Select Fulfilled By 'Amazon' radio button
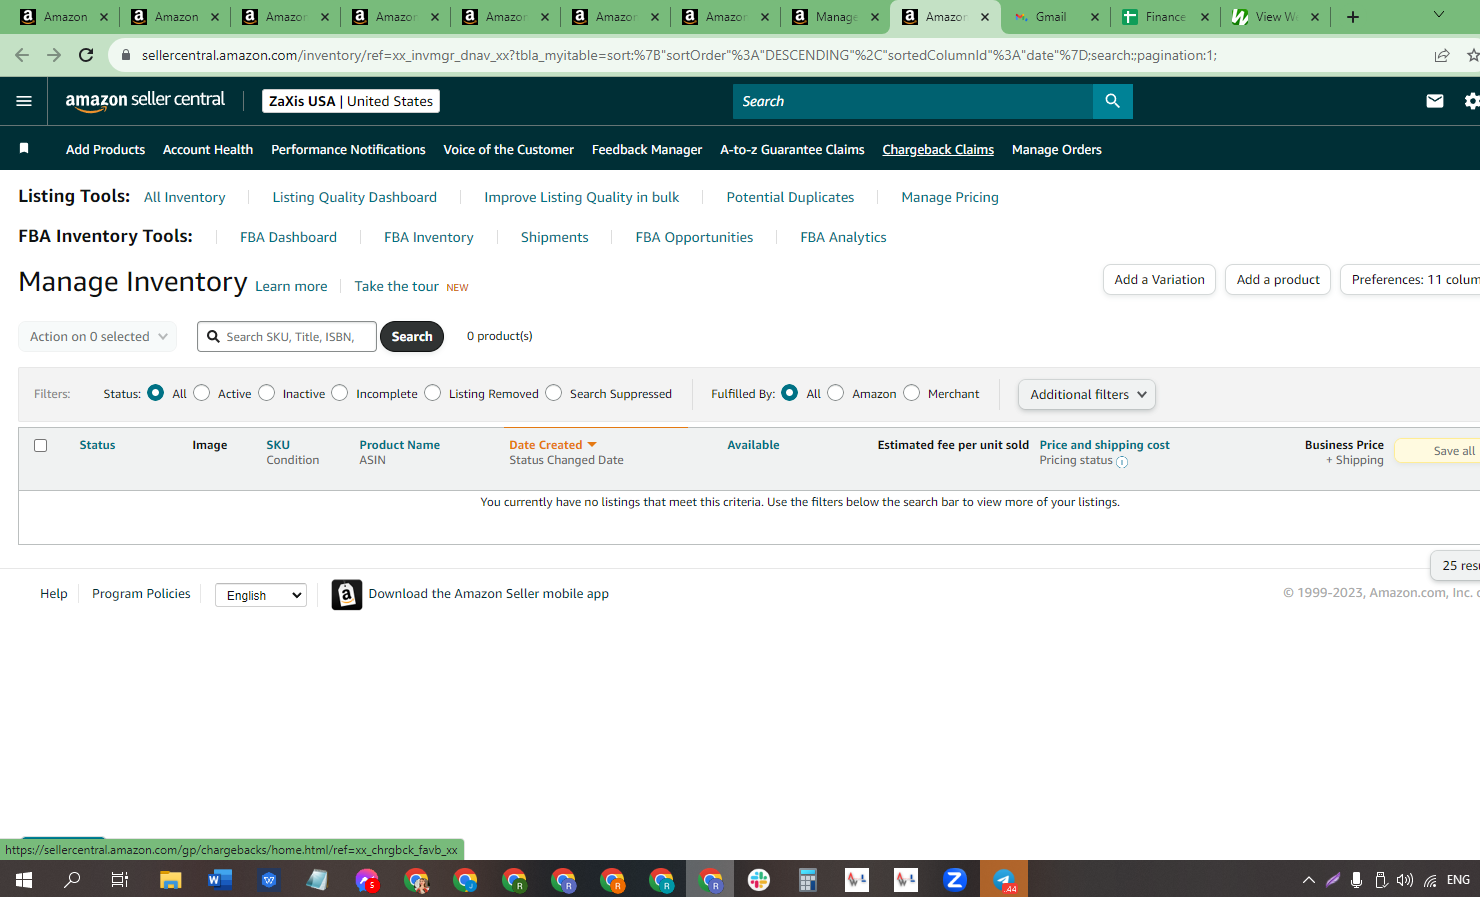Viewport: 1480px width, 897px height. point(836,393)
